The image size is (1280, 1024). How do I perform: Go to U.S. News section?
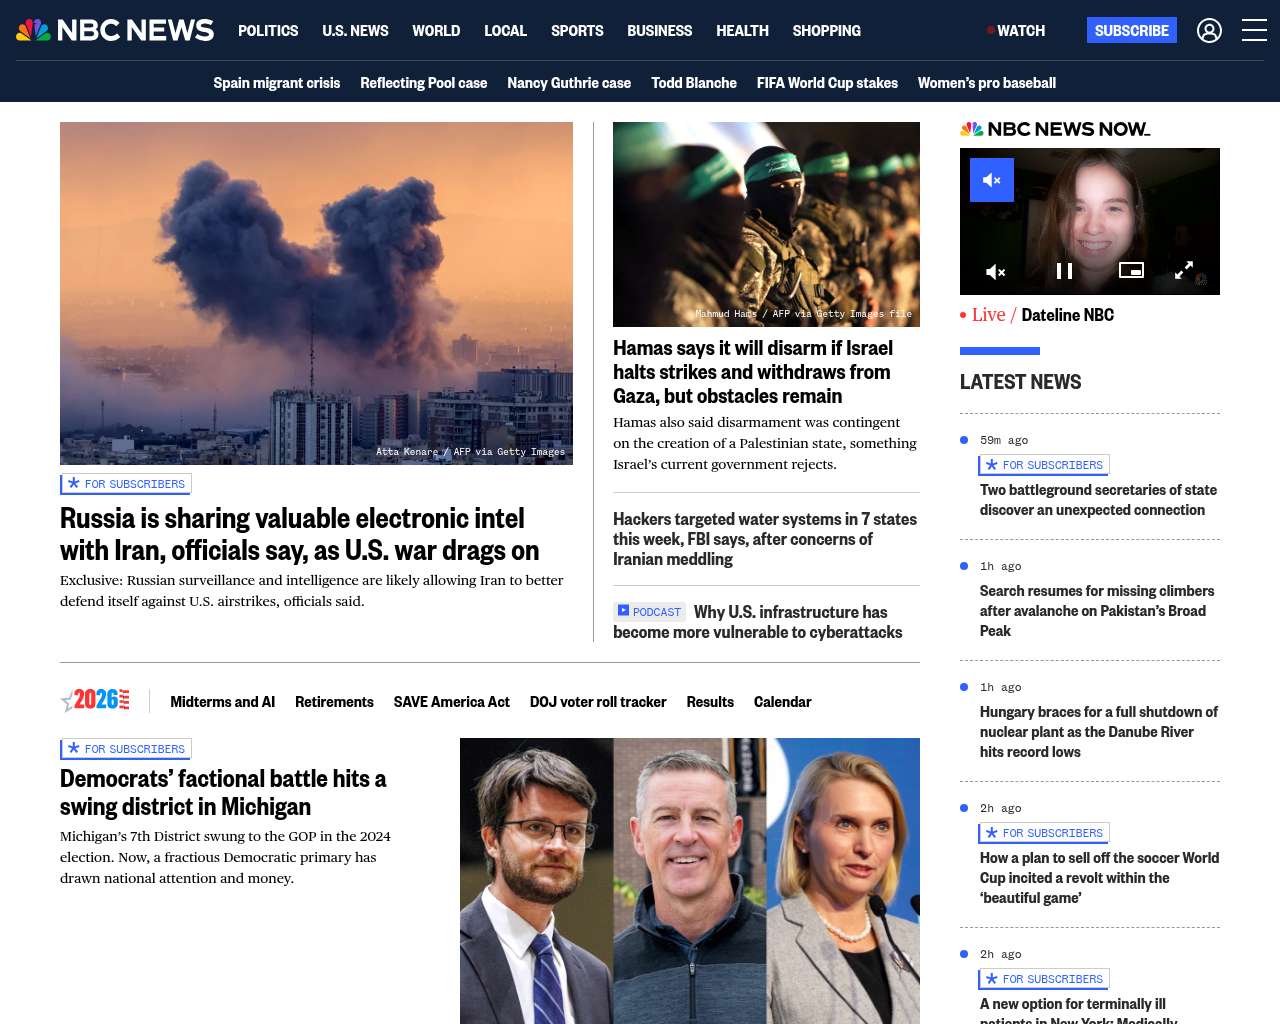(355, 31)
